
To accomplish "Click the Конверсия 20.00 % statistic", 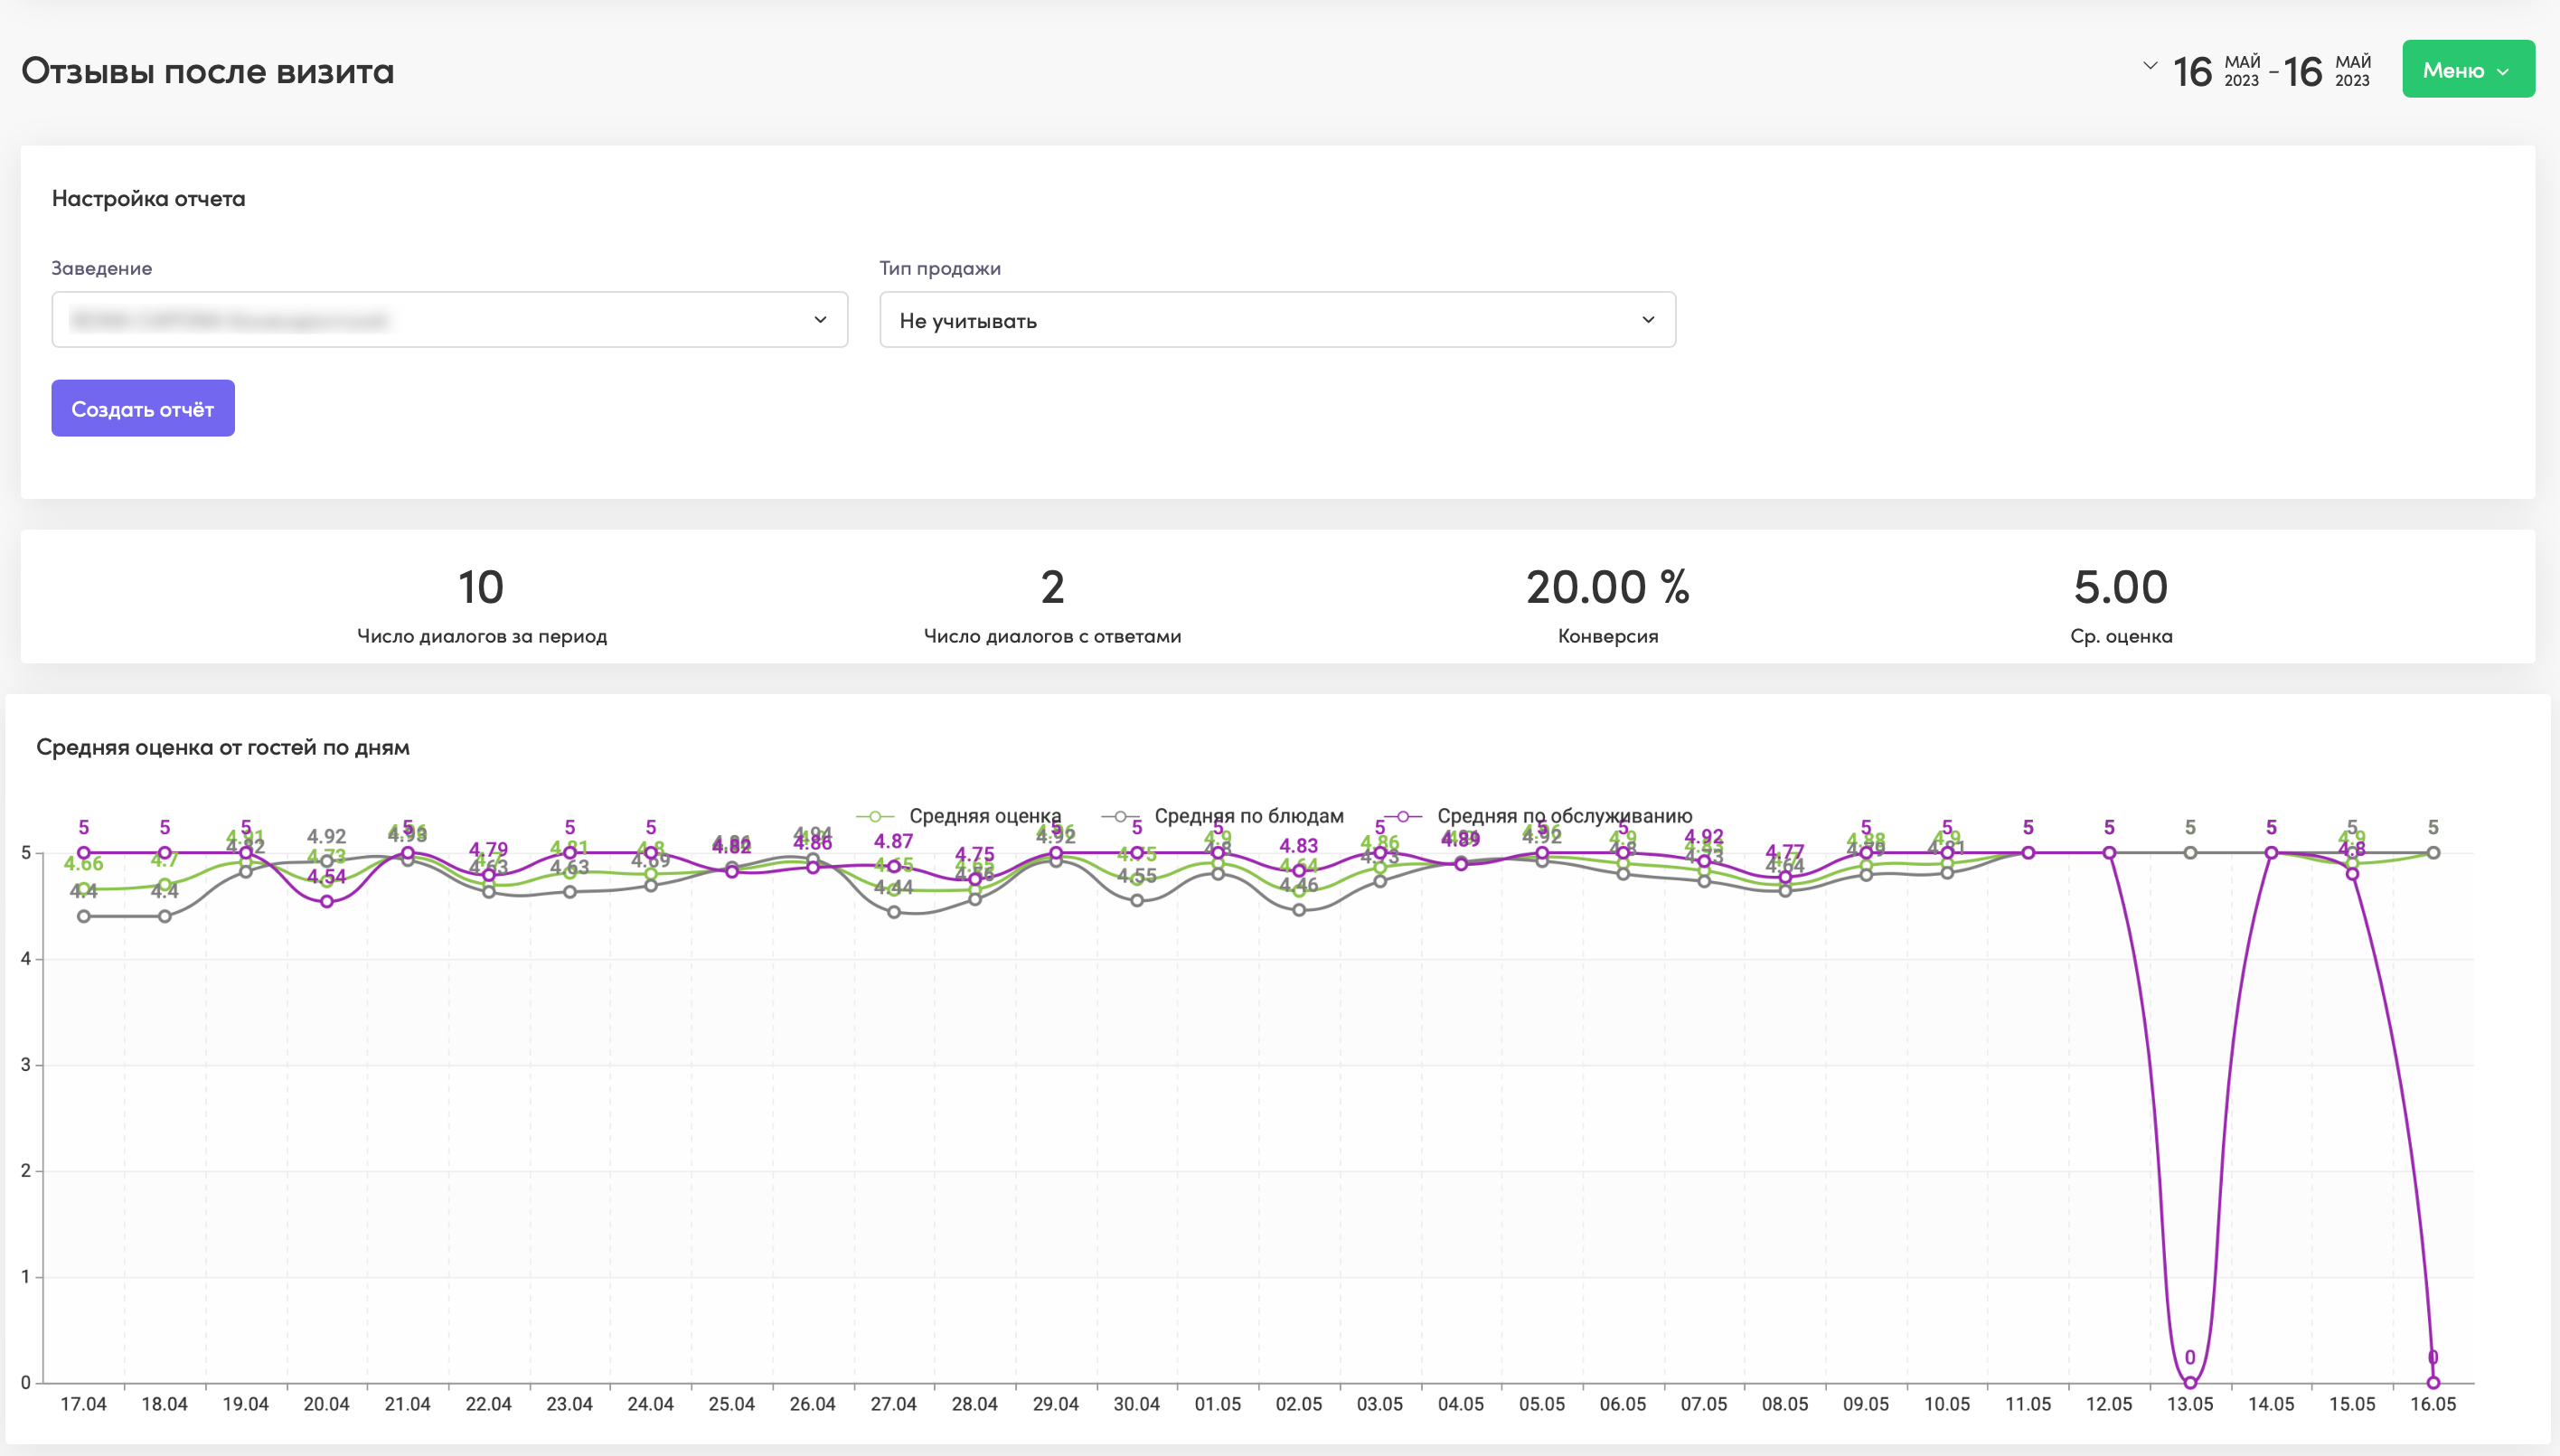I will pos(1608,604).
